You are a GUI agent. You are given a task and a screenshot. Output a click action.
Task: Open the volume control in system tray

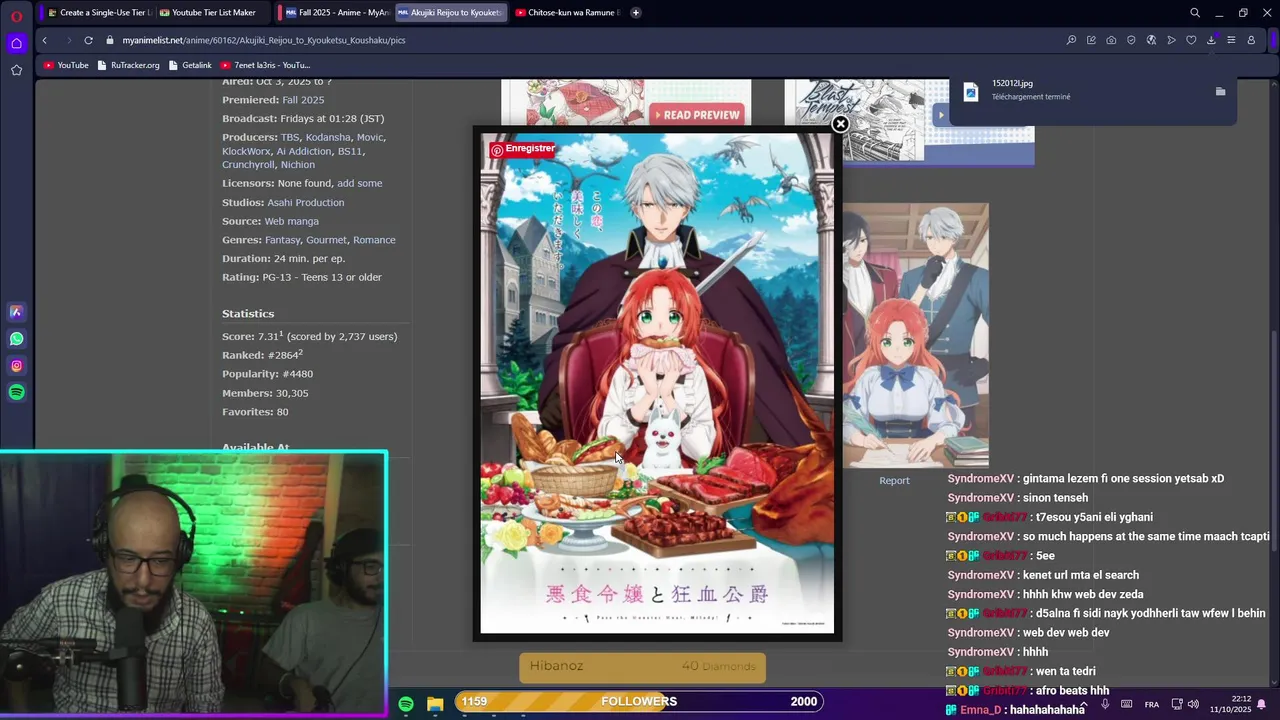[1193, 704]
